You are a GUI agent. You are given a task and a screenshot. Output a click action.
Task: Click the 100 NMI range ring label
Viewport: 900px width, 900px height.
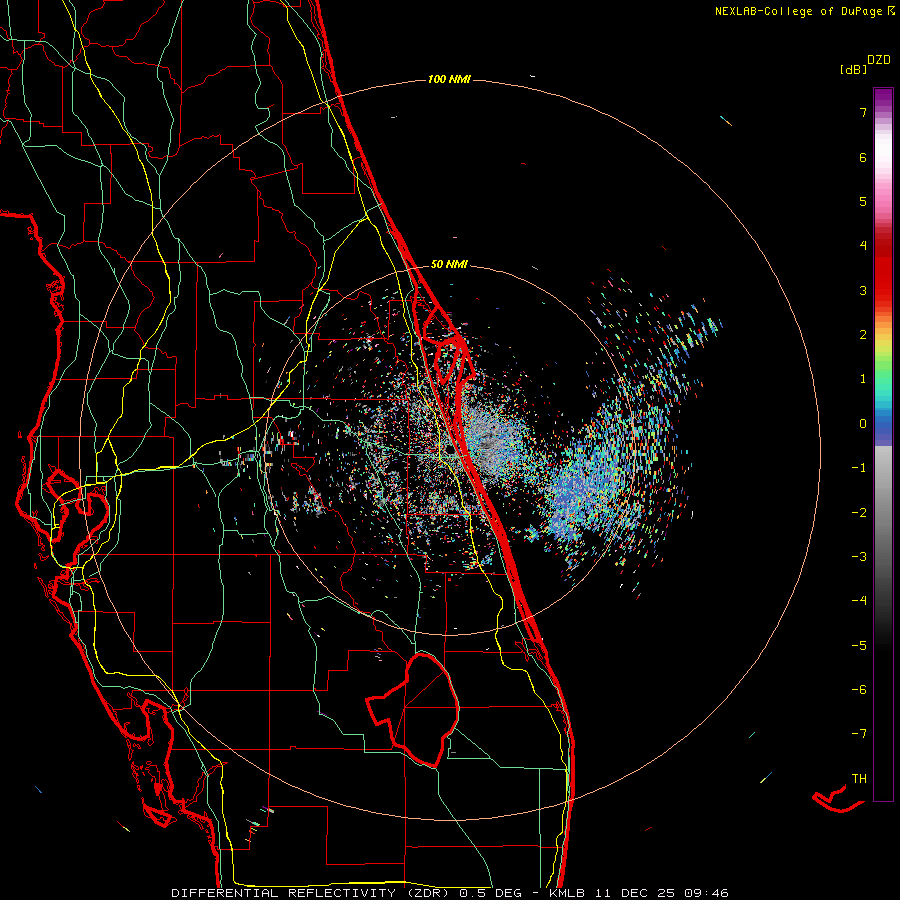click(449, 79)
